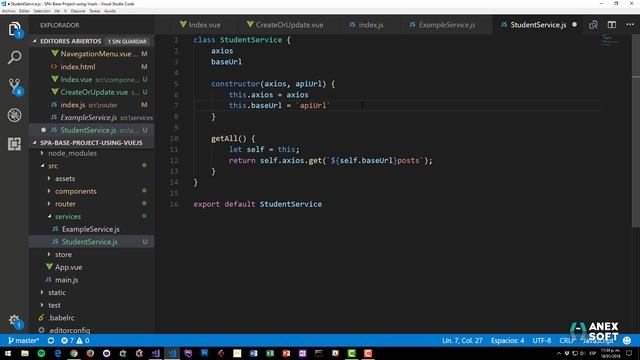Open the Debug view in activity bar
640x360 pixels.
click(x=14, y=115)
